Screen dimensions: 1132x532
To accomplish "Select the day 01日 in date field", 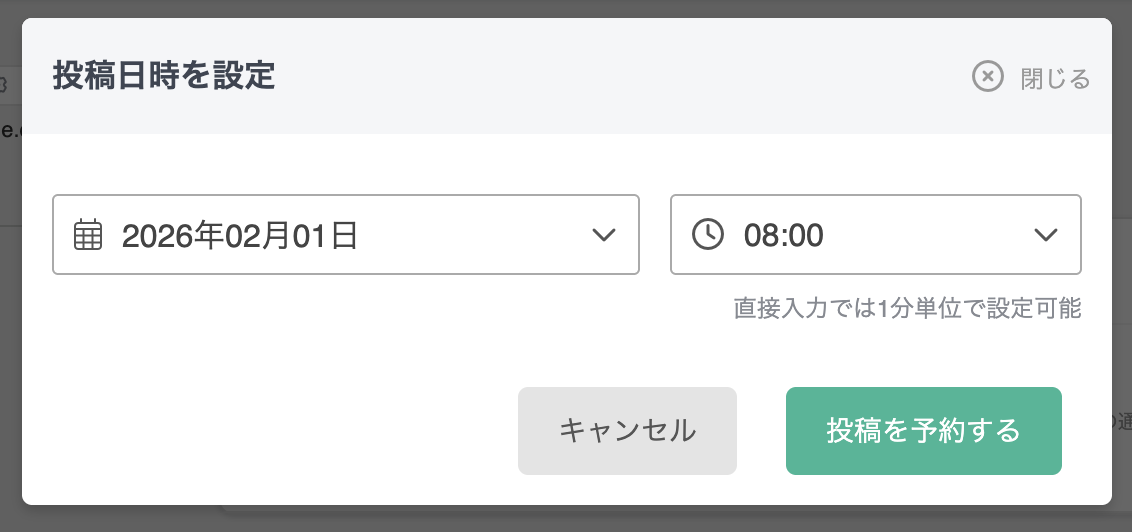I will click(x=325, y=236).
